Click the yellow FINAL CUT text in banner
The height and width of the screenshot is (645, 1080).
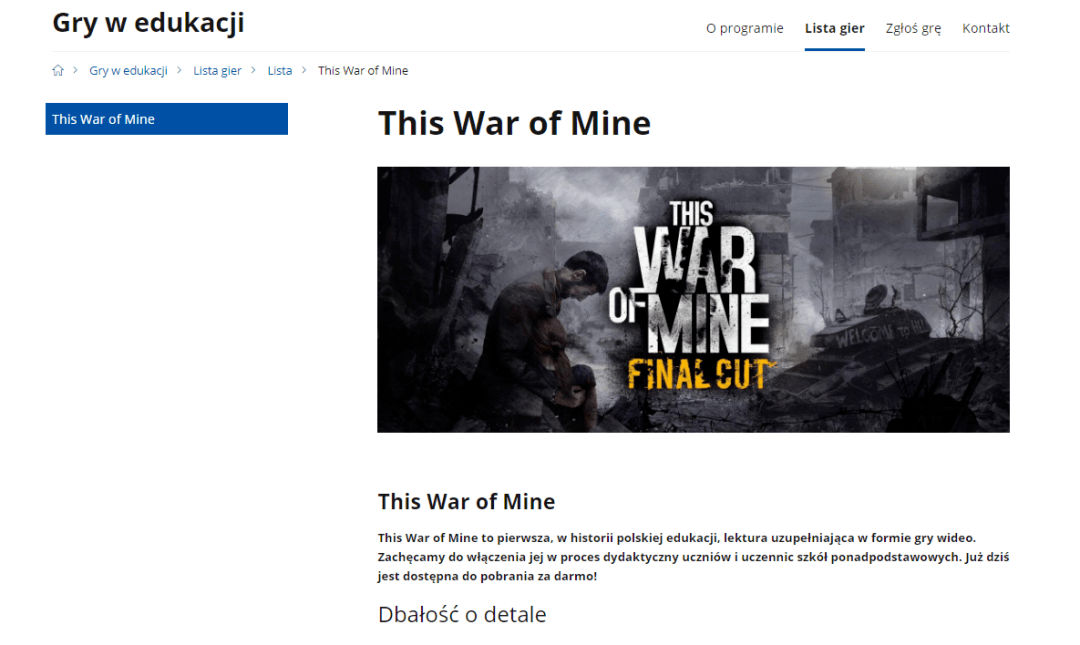[699, 375]
